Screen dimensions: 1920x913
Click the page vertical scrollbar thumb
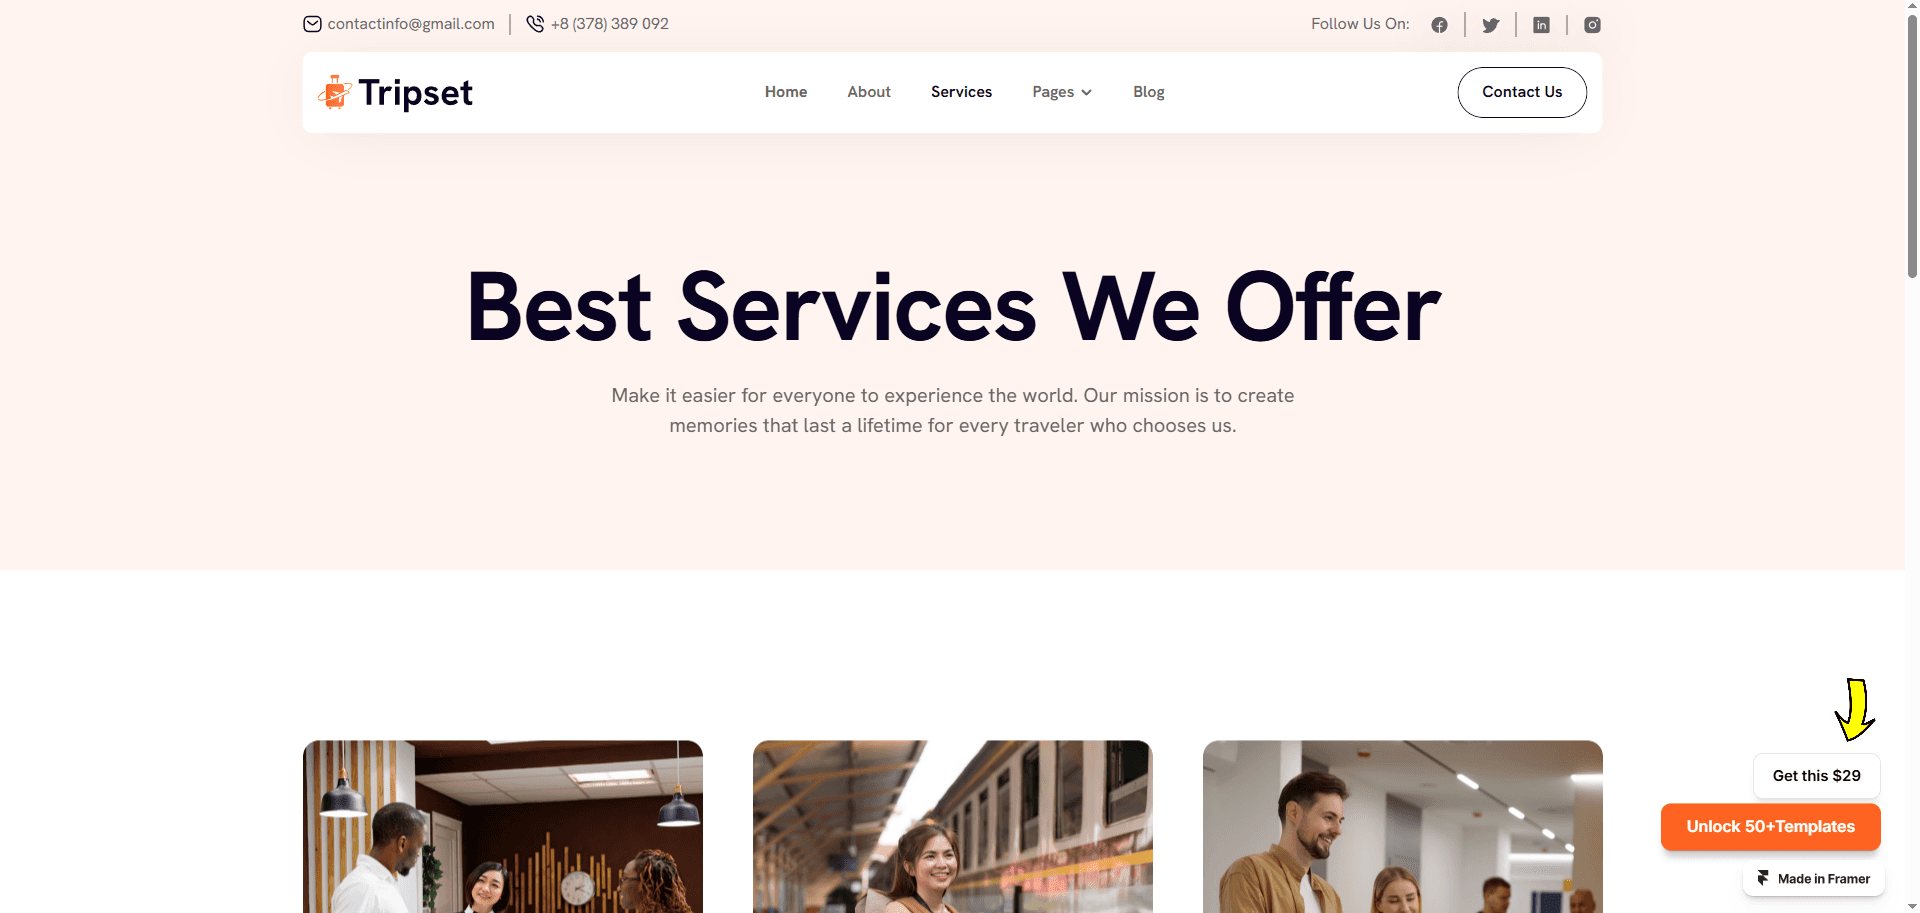1912,147
